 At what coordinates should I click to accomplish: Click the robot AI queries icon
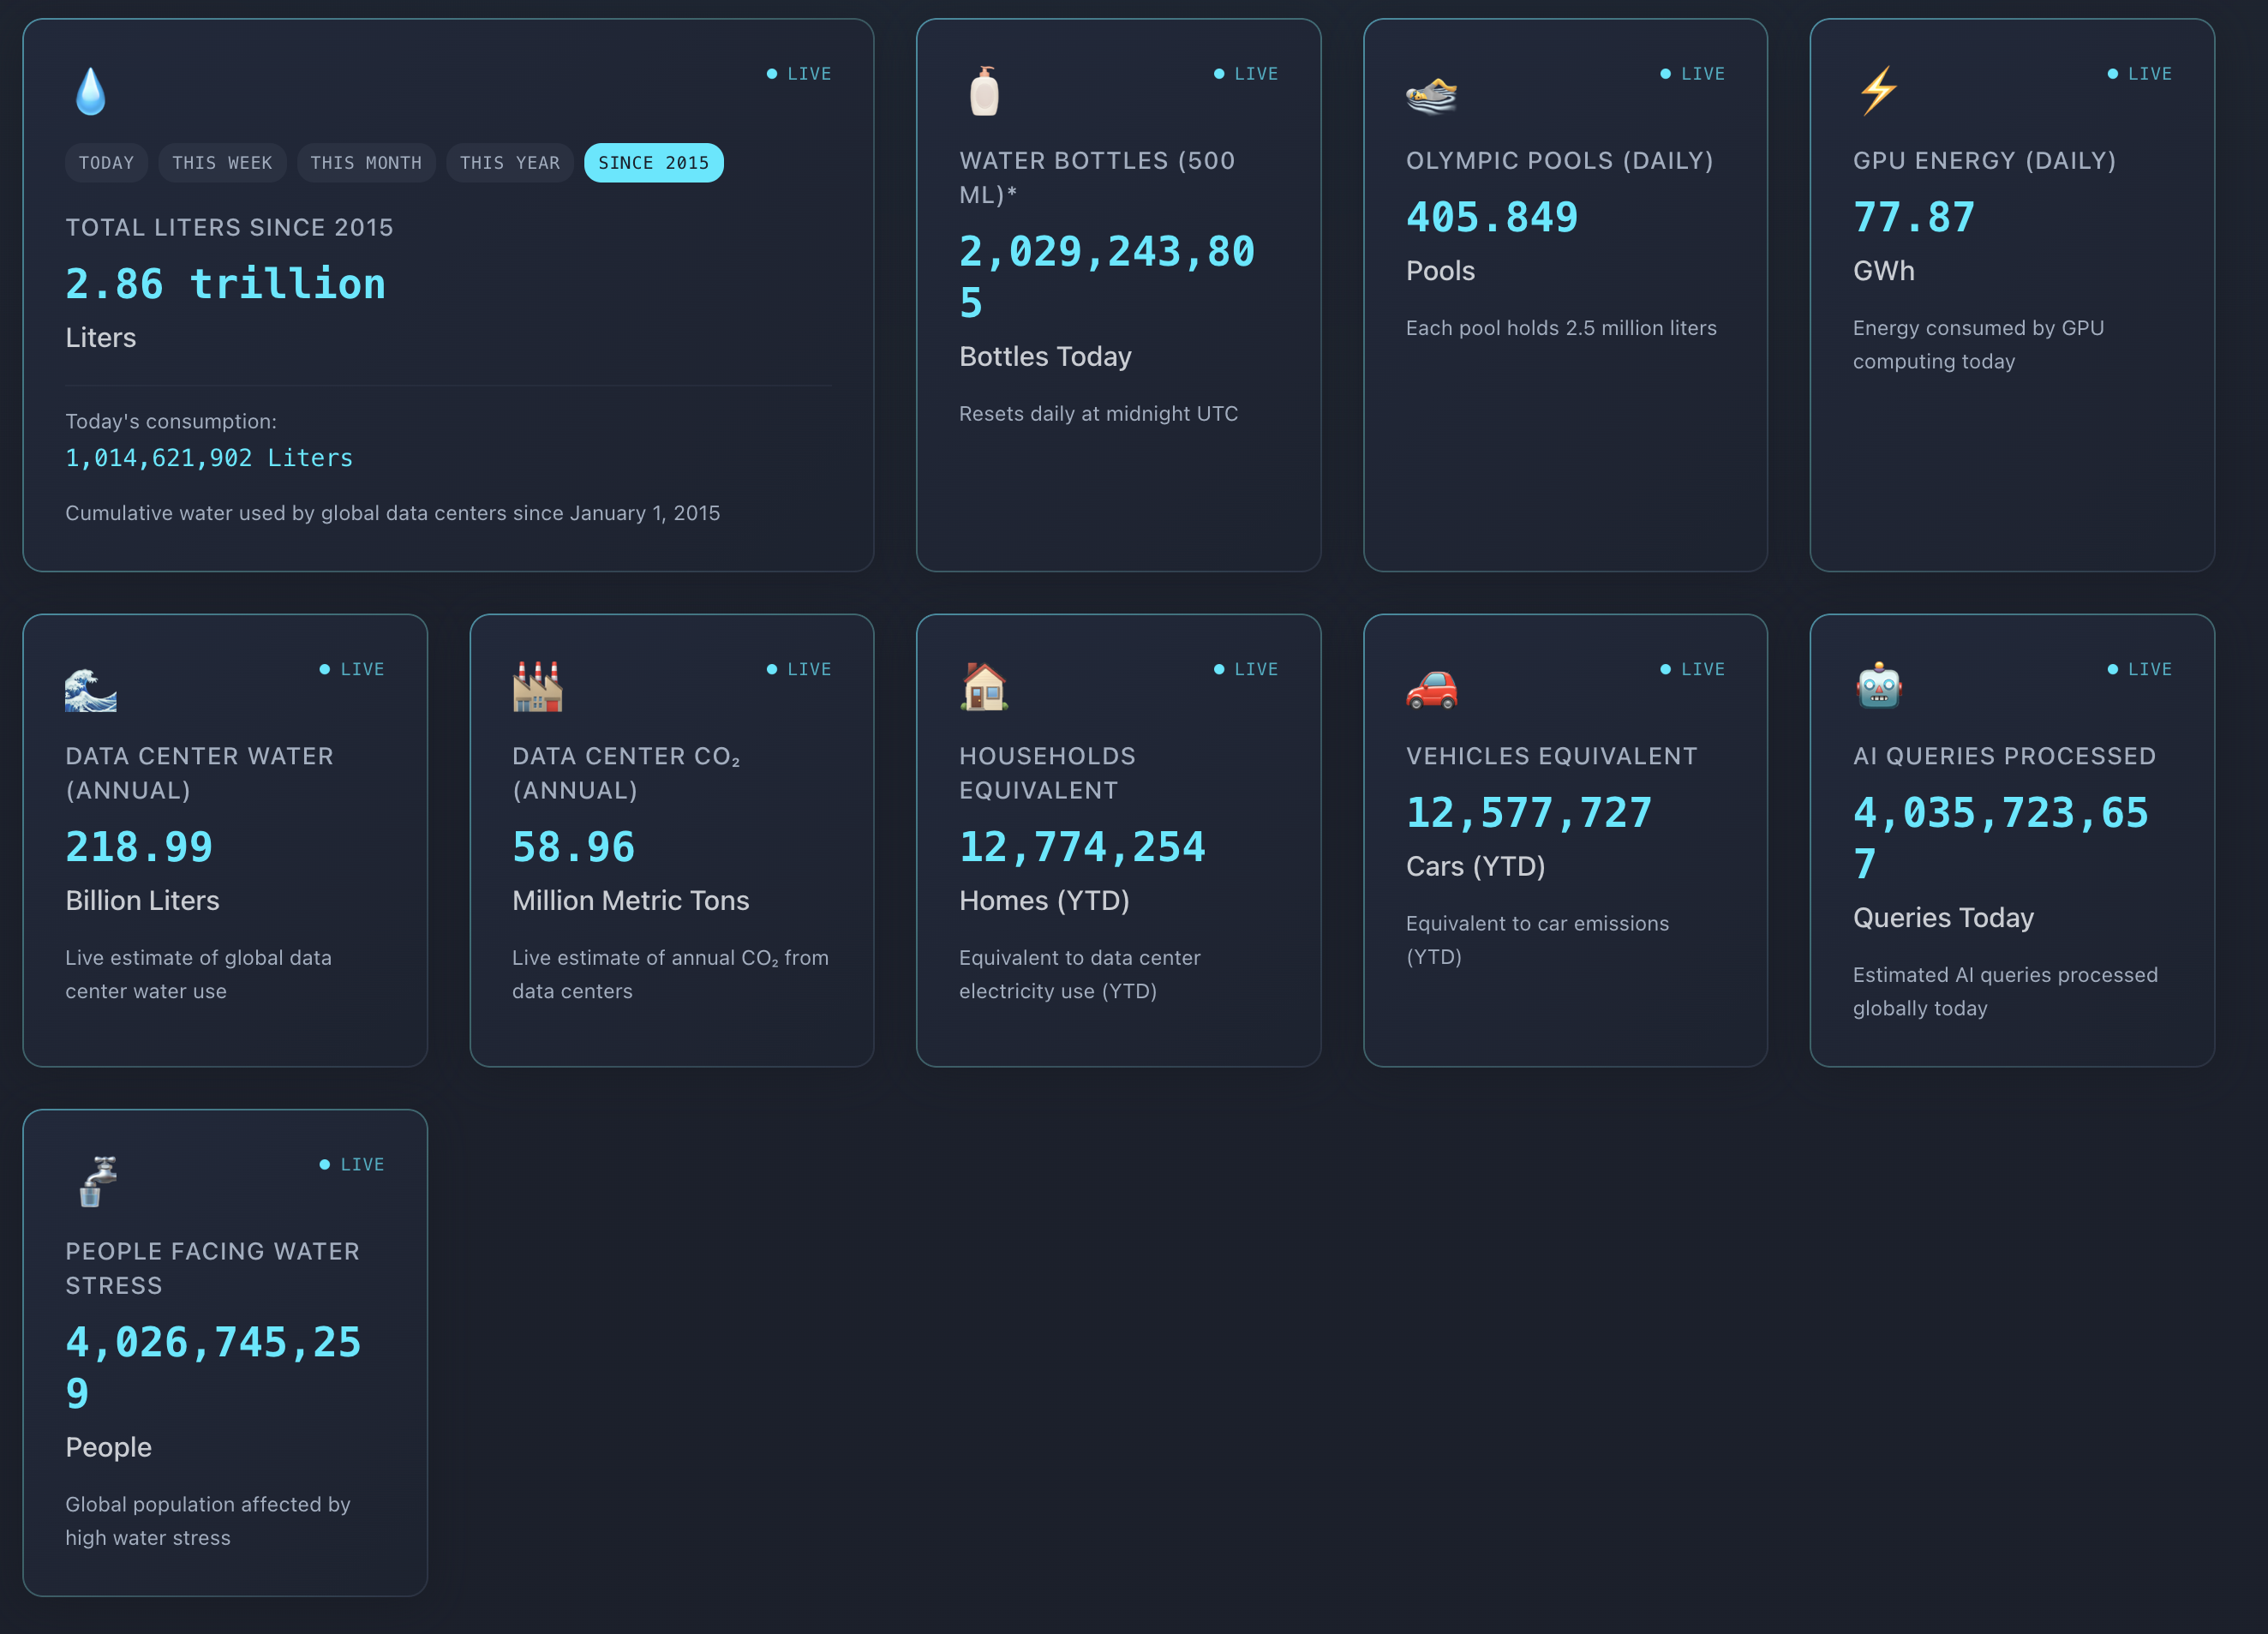point(1878,687)
